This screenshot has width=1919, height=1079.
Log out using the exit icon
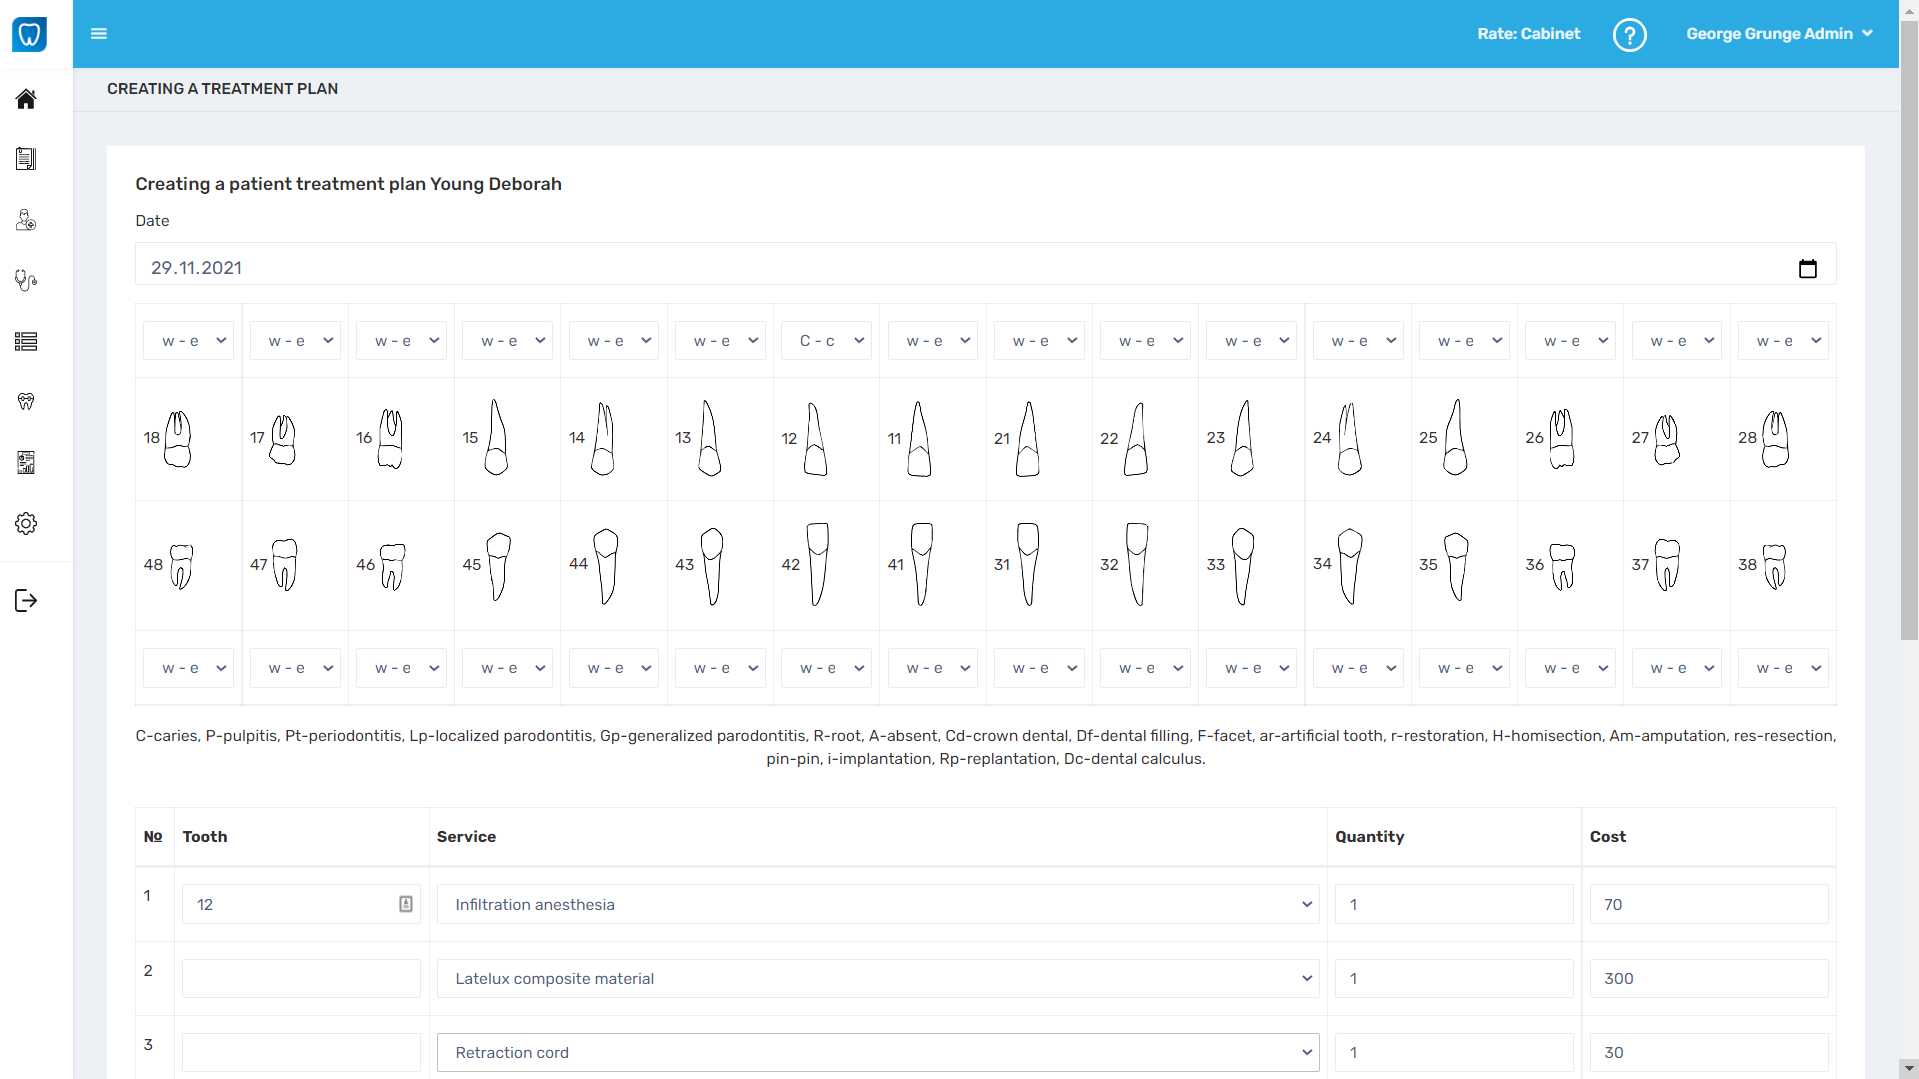point(25,600)
